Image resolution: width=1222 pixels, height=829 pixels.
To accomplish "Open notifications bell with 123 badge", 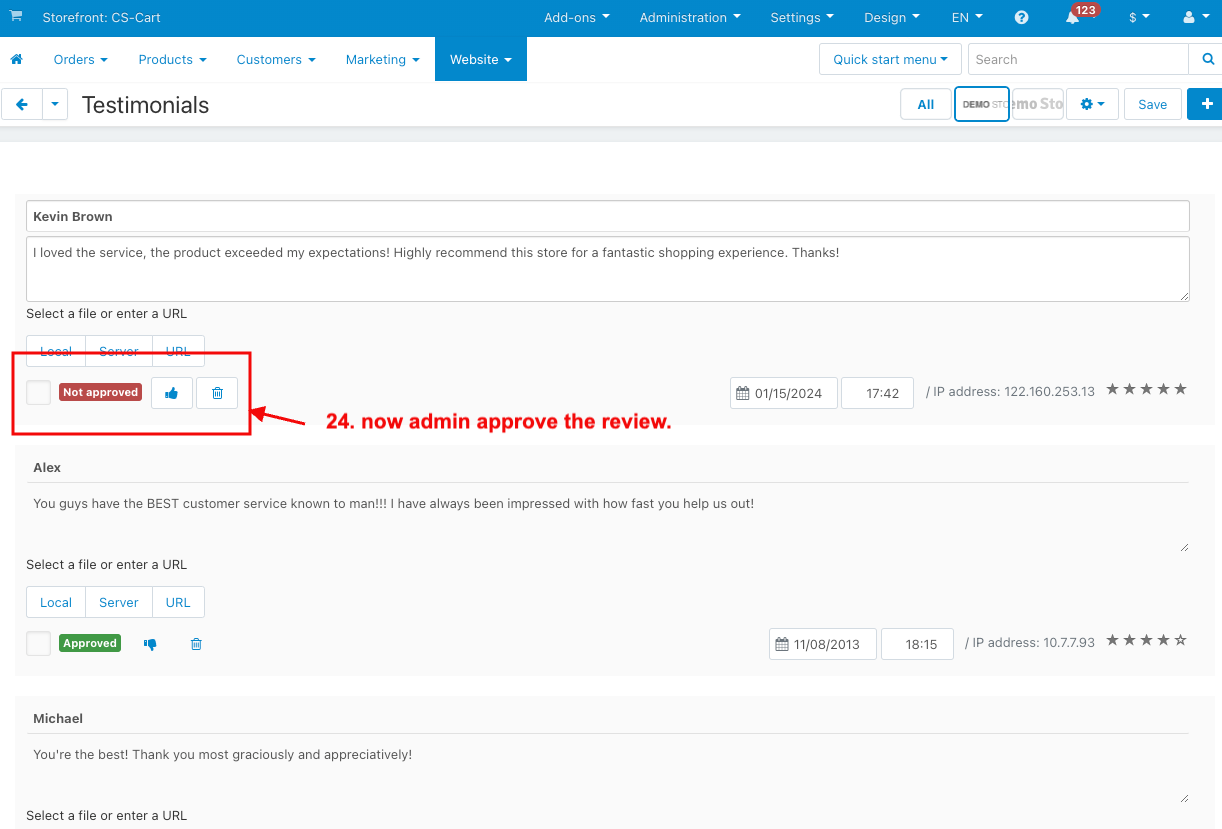I will pyautogui.click(x=1073, y=17).
